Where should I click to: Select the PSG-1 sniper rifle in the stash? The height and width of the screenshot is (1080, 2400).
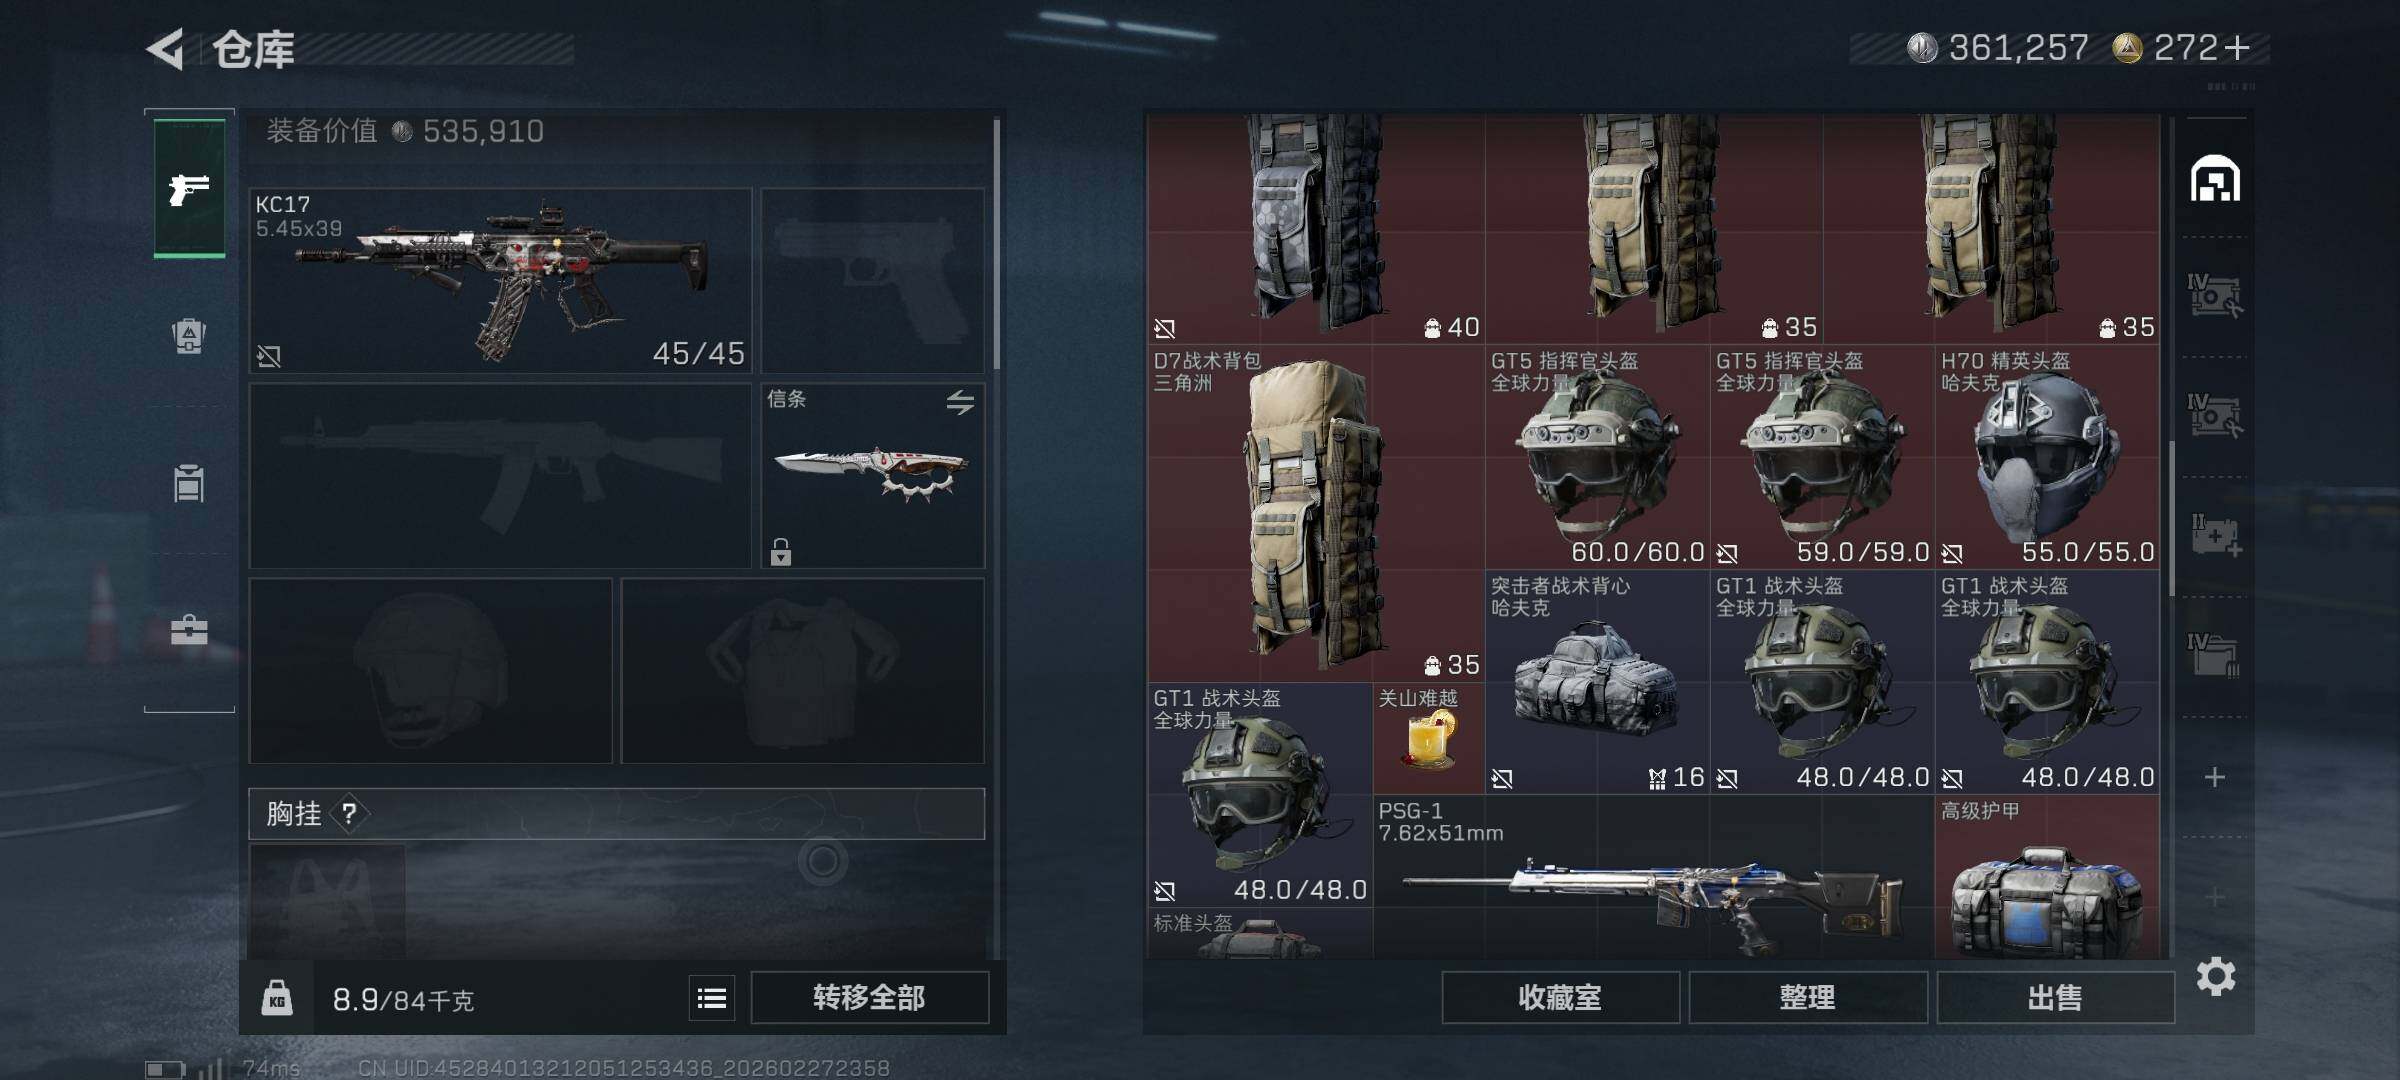point(1653,878)
